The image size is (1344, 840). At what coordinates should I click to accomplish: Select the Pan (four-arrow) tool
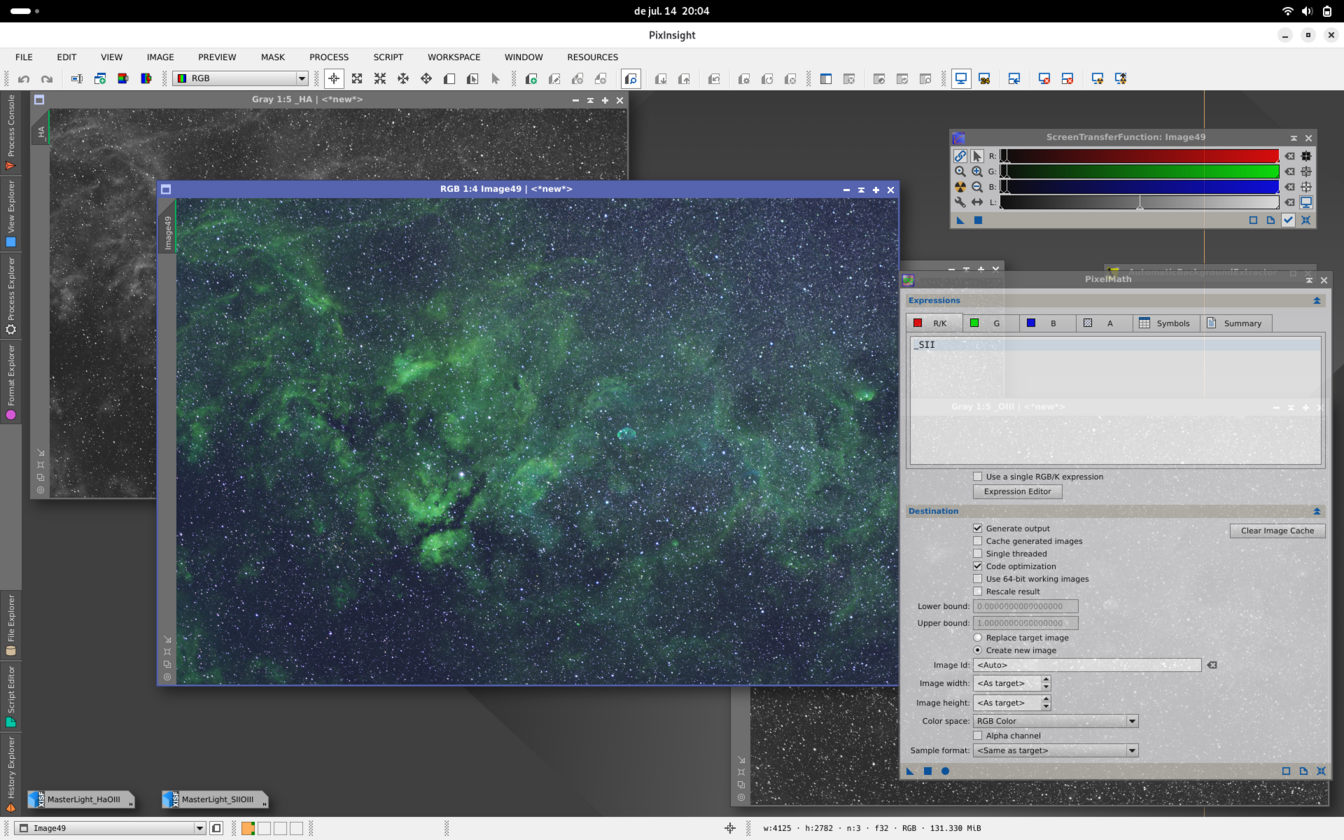click(x=426, y=78)
